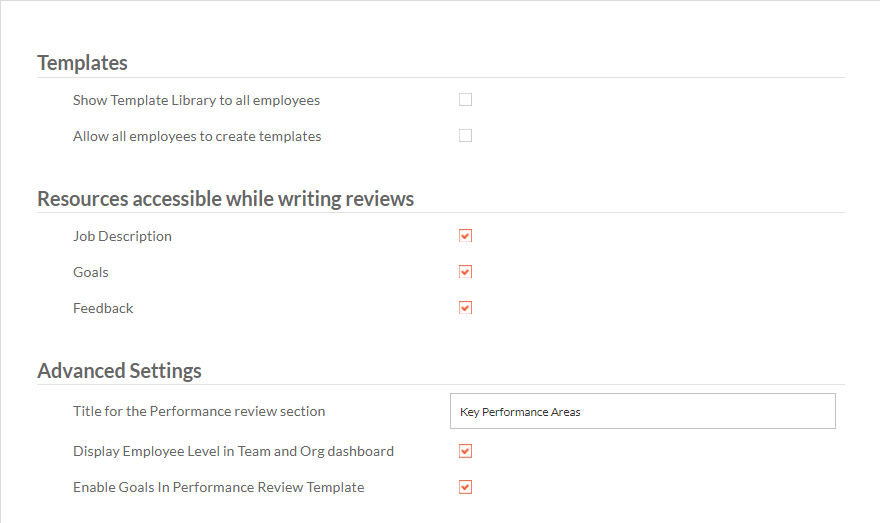Untick the Feedback resource checkbox
The height and width of the screenshot is (523, 880).
point(465,308)
